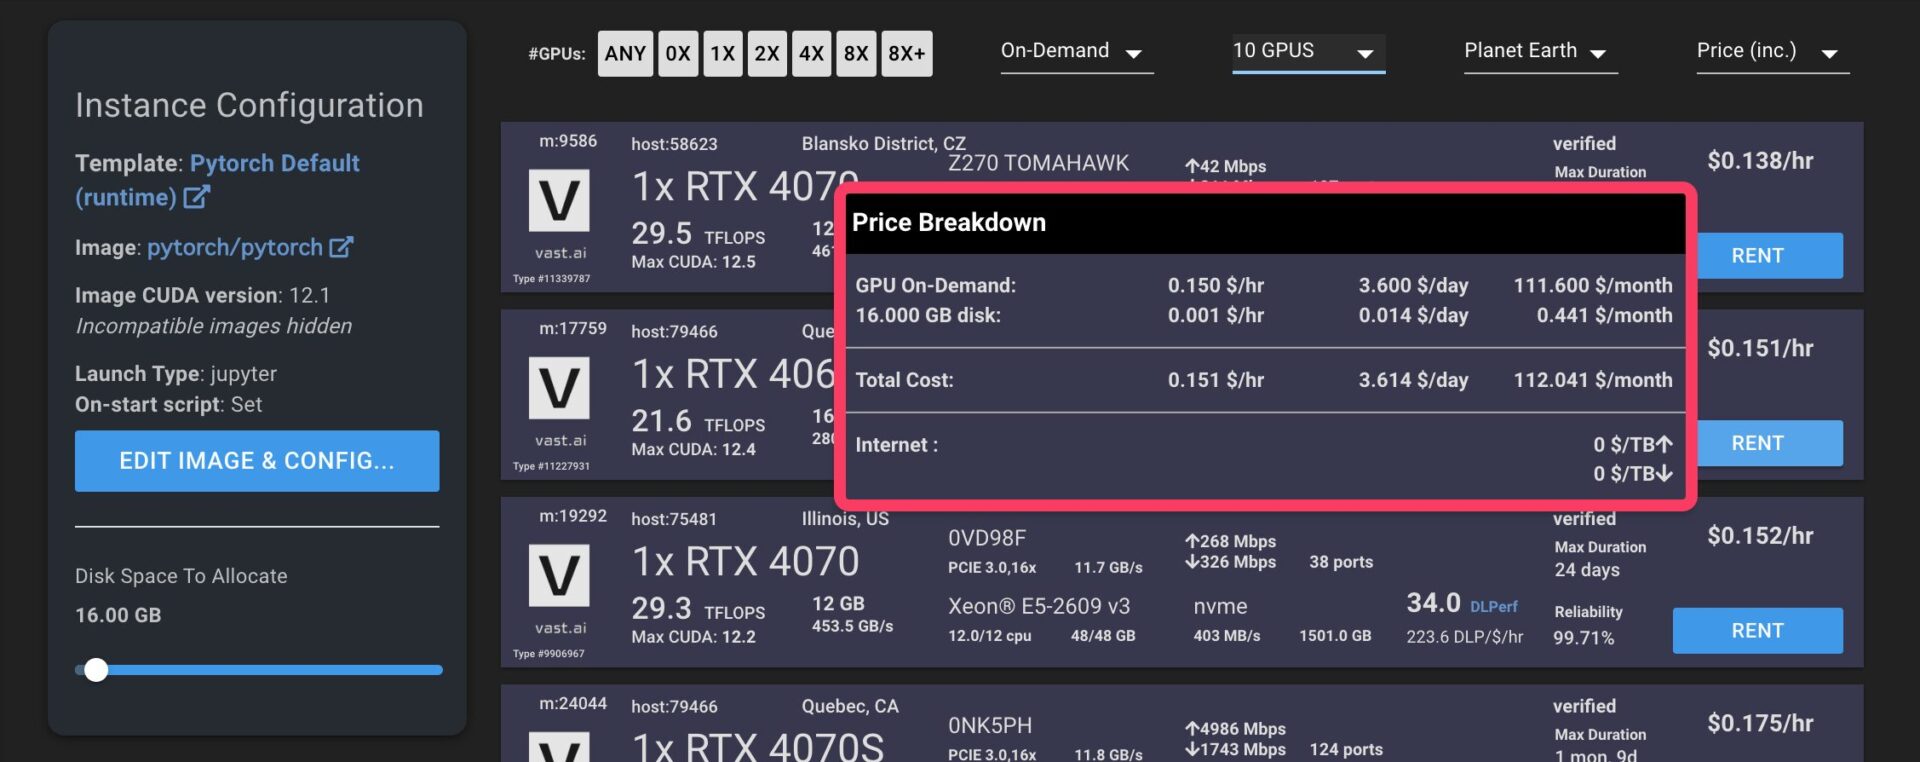Click the pytorch/pytorch image external link icon

[341, 247]
